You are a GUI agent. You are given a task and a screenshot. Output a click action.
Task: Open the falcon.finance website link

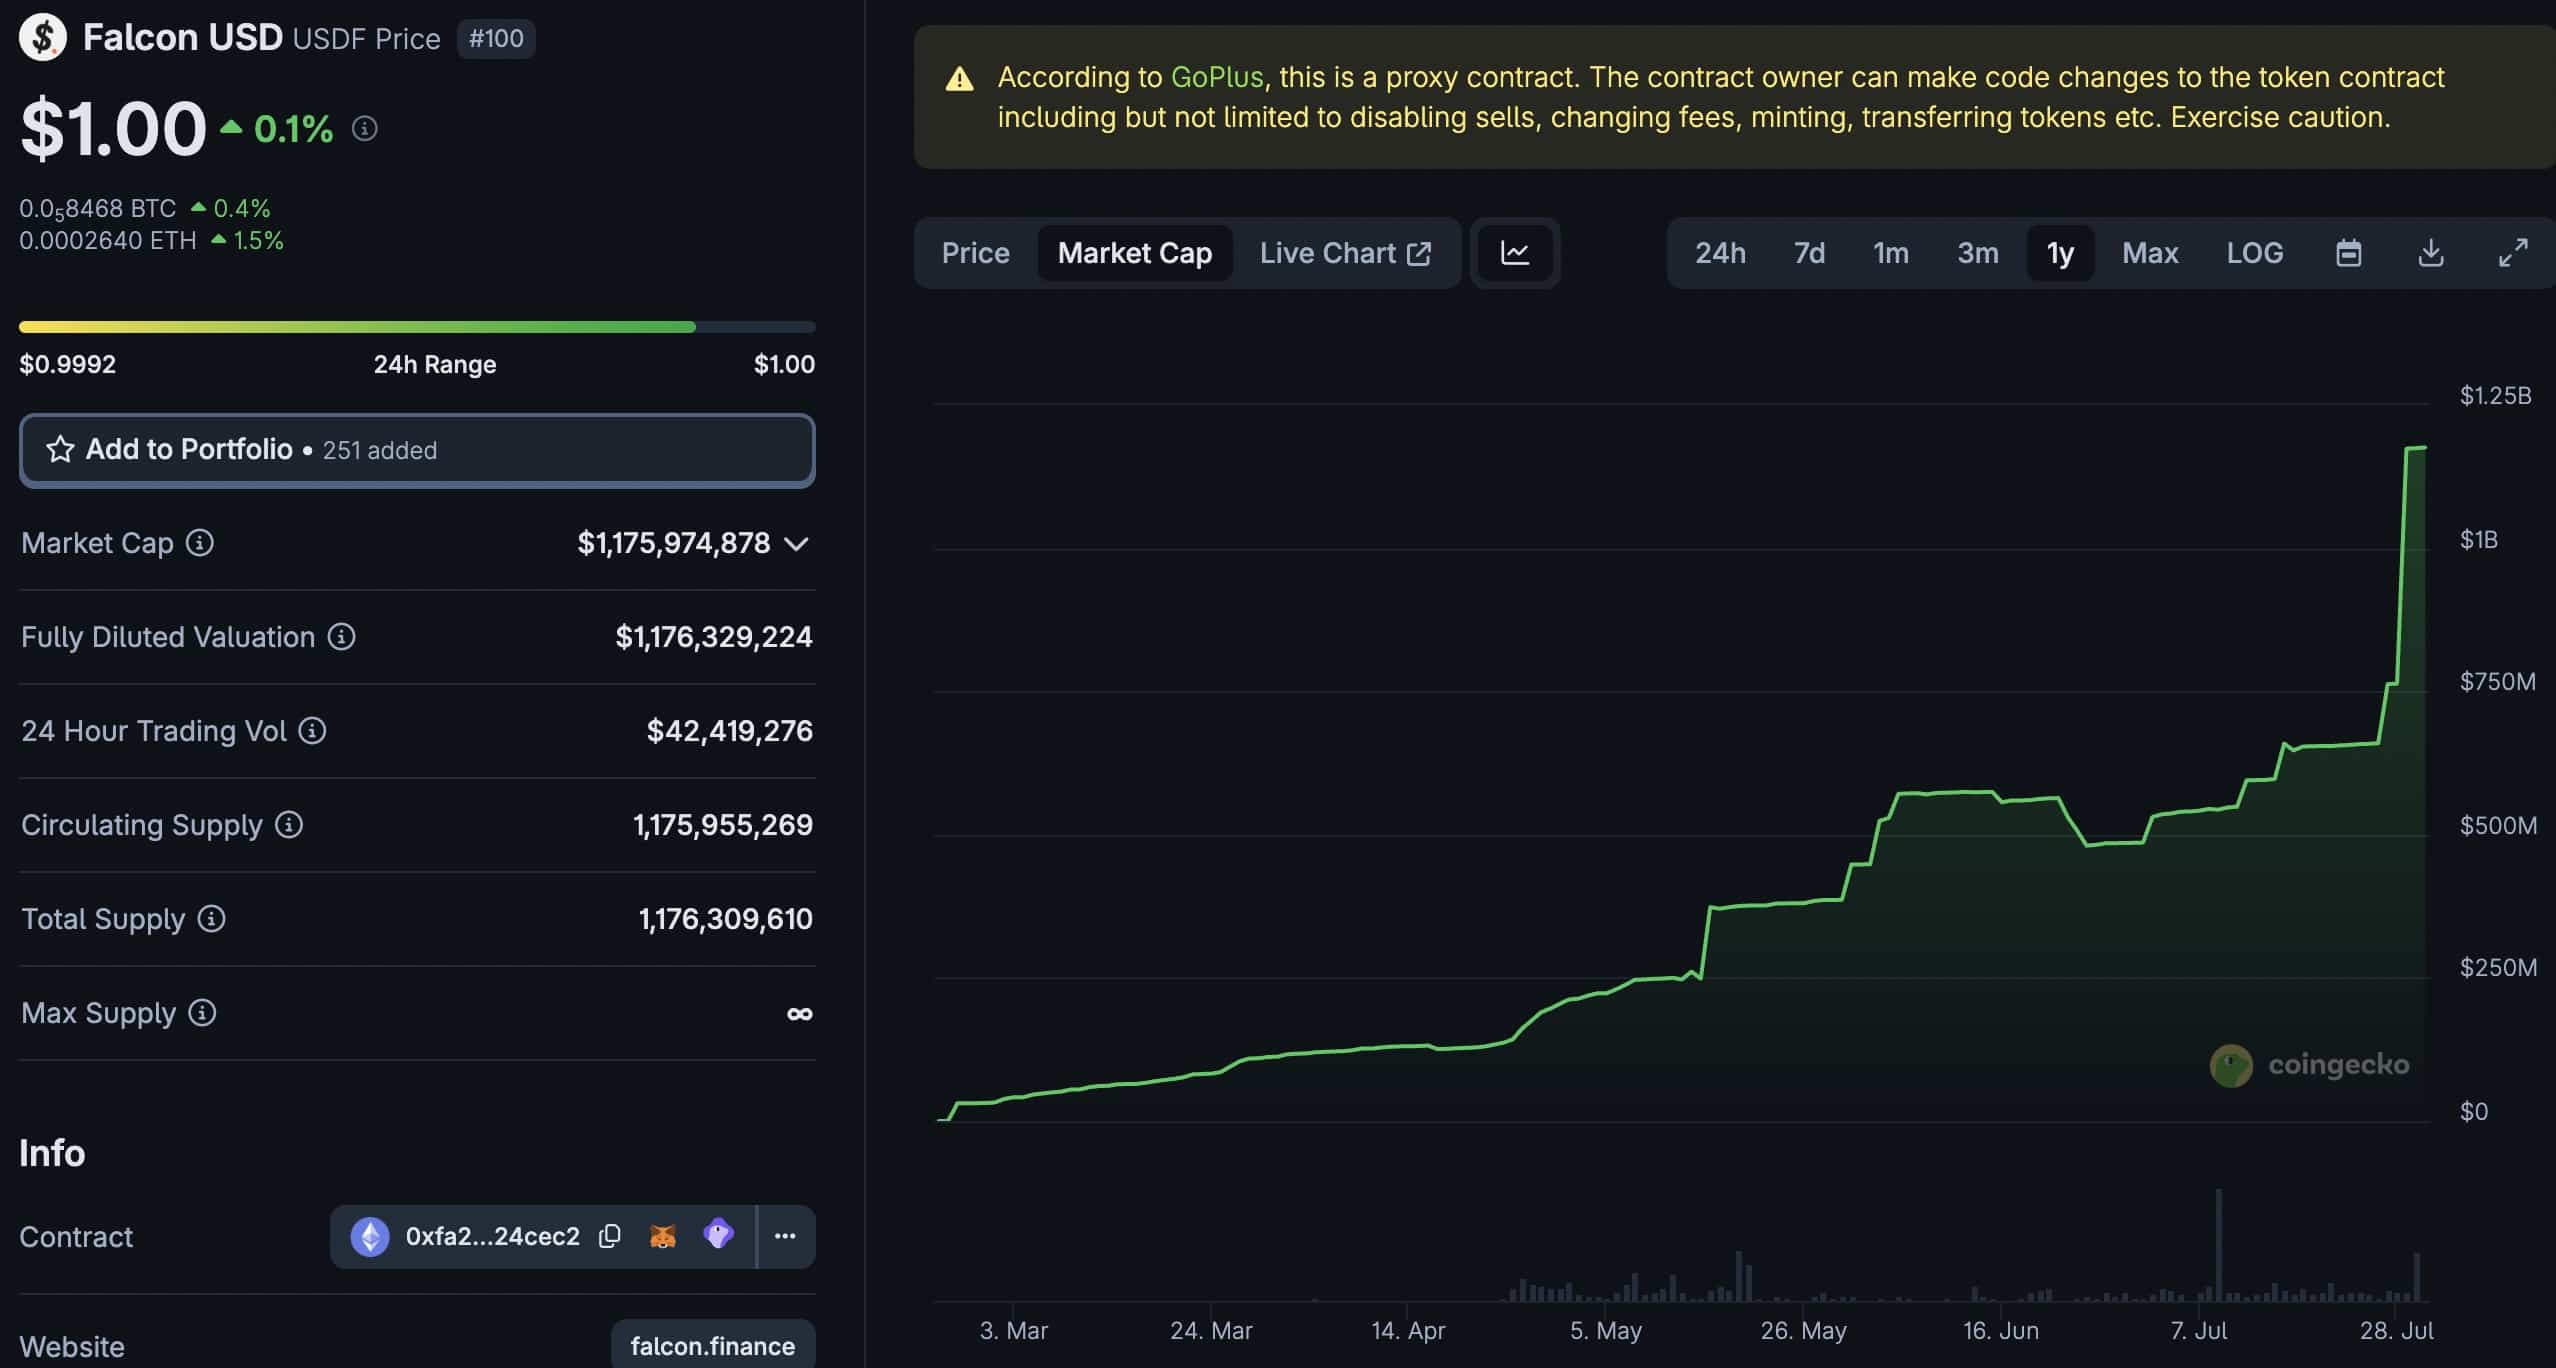pyautogui.click(x=713, y=1346)
